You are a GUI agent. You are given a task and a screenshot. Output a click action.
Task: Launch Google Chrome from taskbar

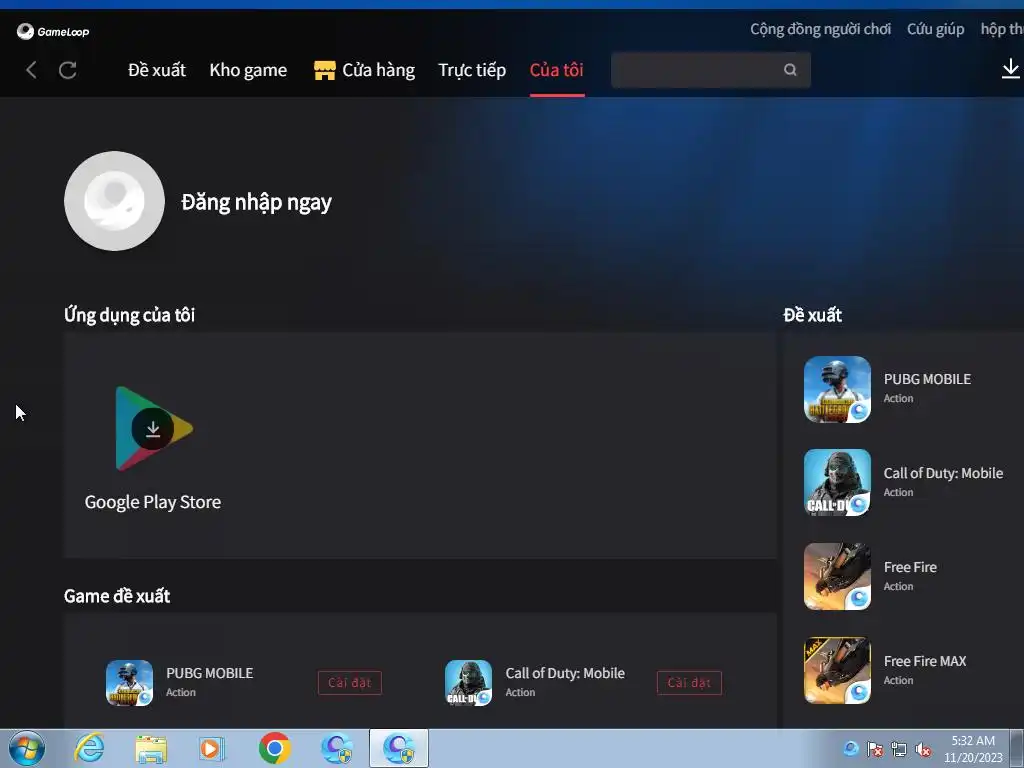(274, 748)
